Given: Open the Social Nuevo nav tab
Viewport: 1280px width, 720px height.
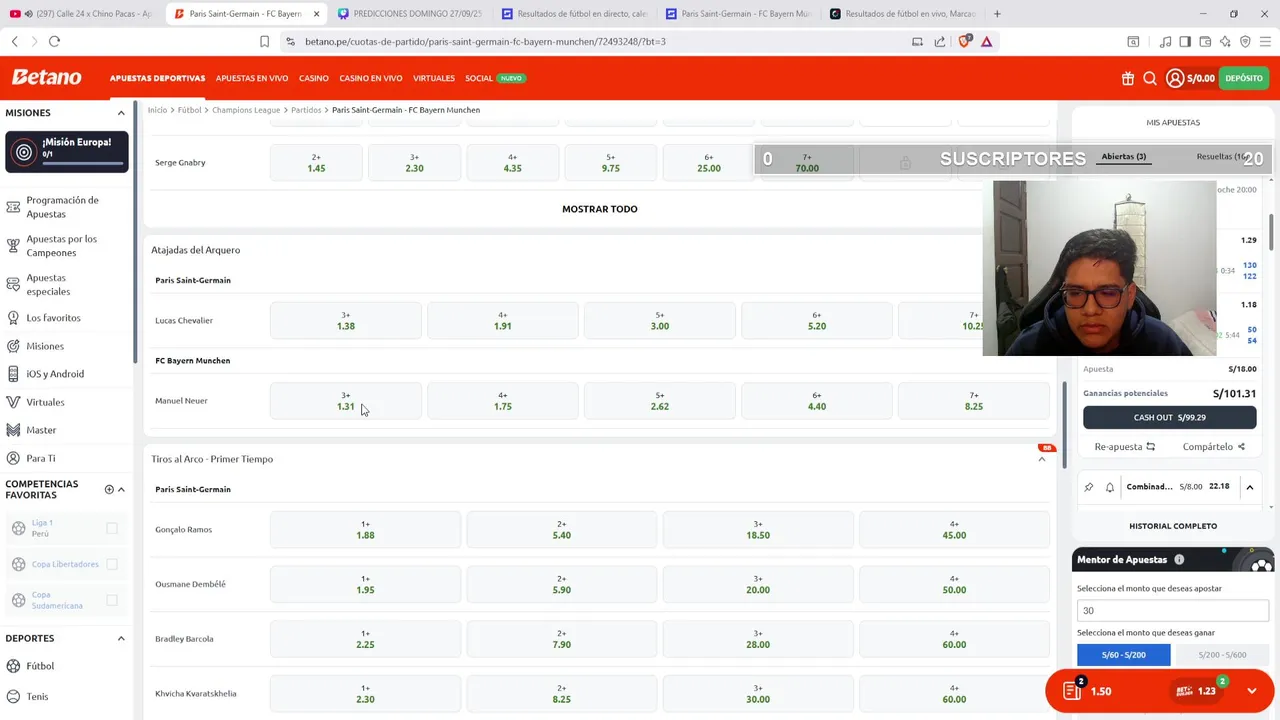Looking at the screenshot, I should point(495,78).
